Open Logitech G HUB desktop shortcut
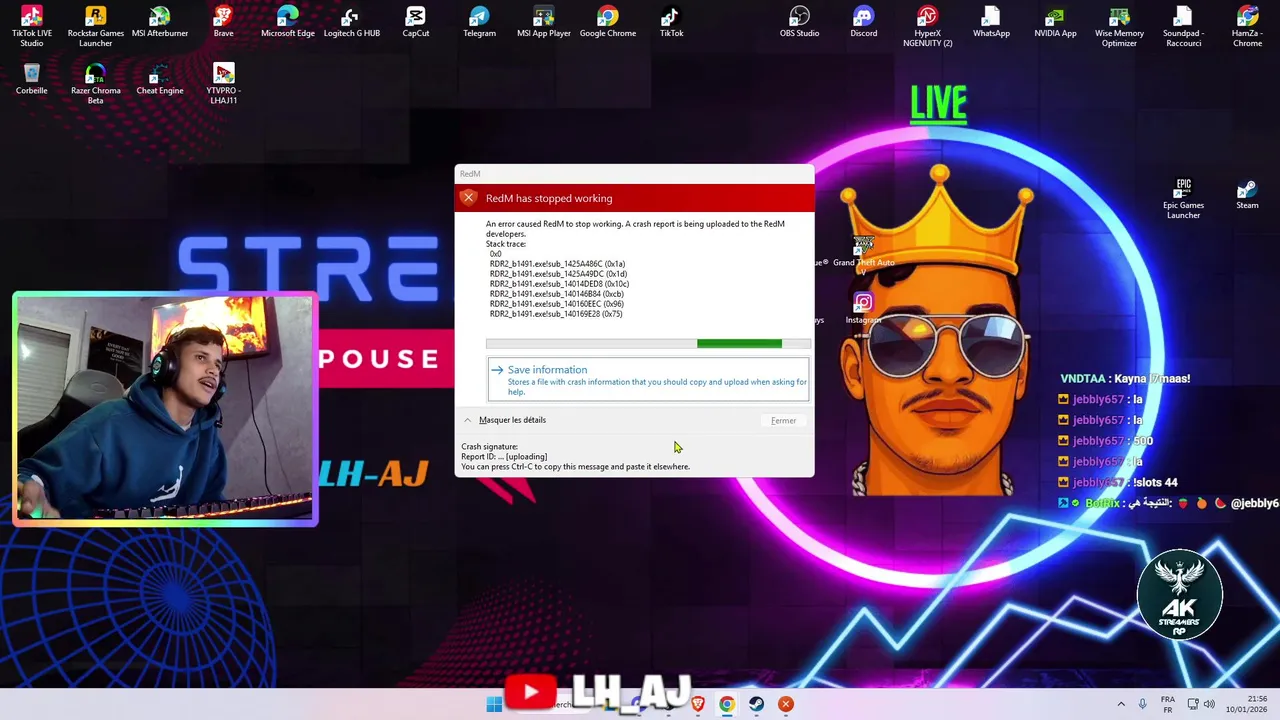Viewport: 1280px width, 720px height. 352,22
